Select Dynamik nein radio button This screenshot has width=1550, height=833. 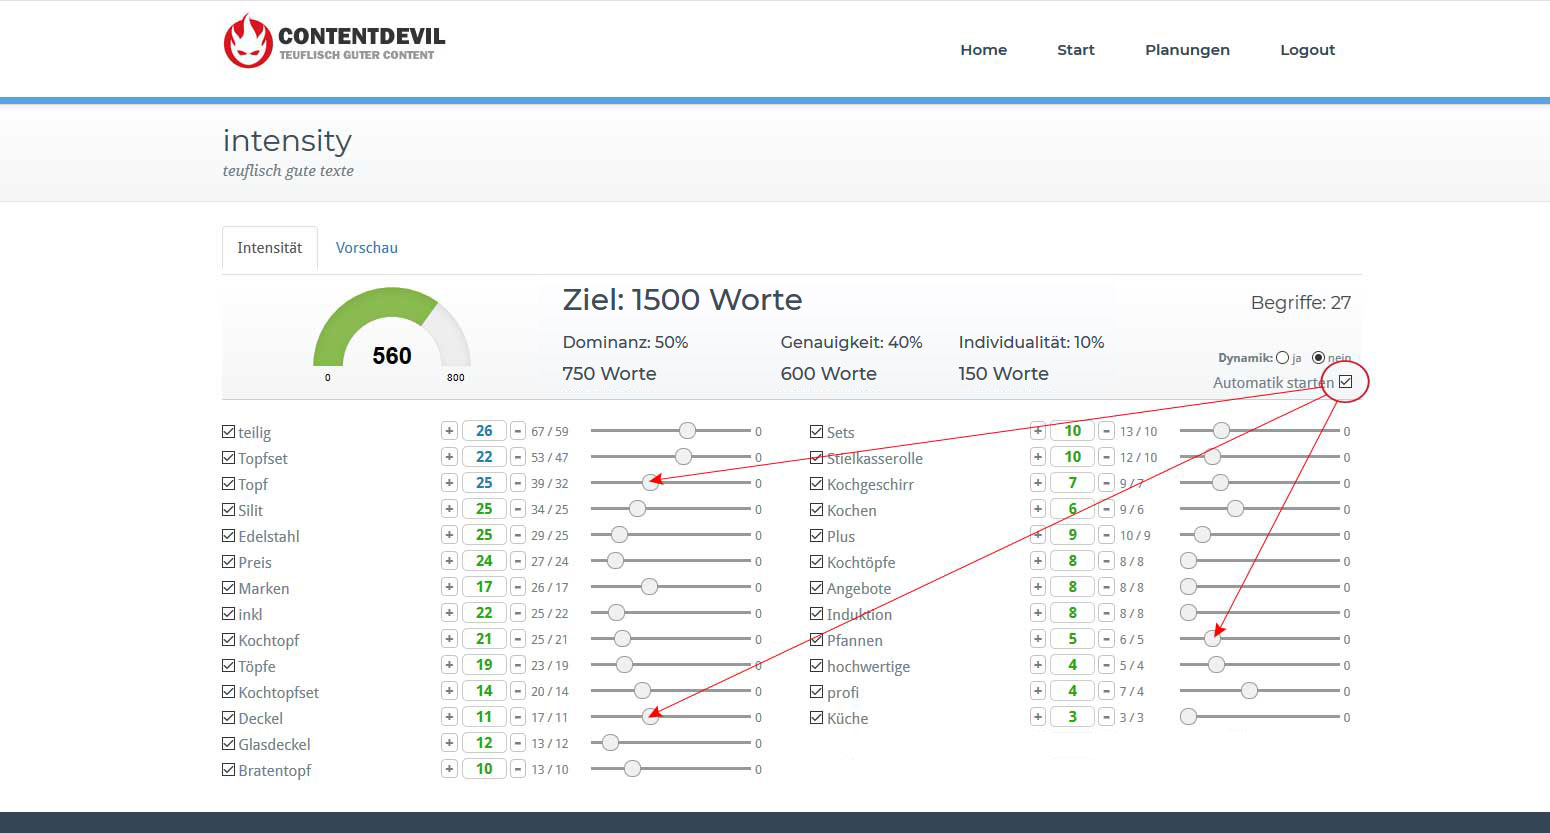[x=1318, y=358]
